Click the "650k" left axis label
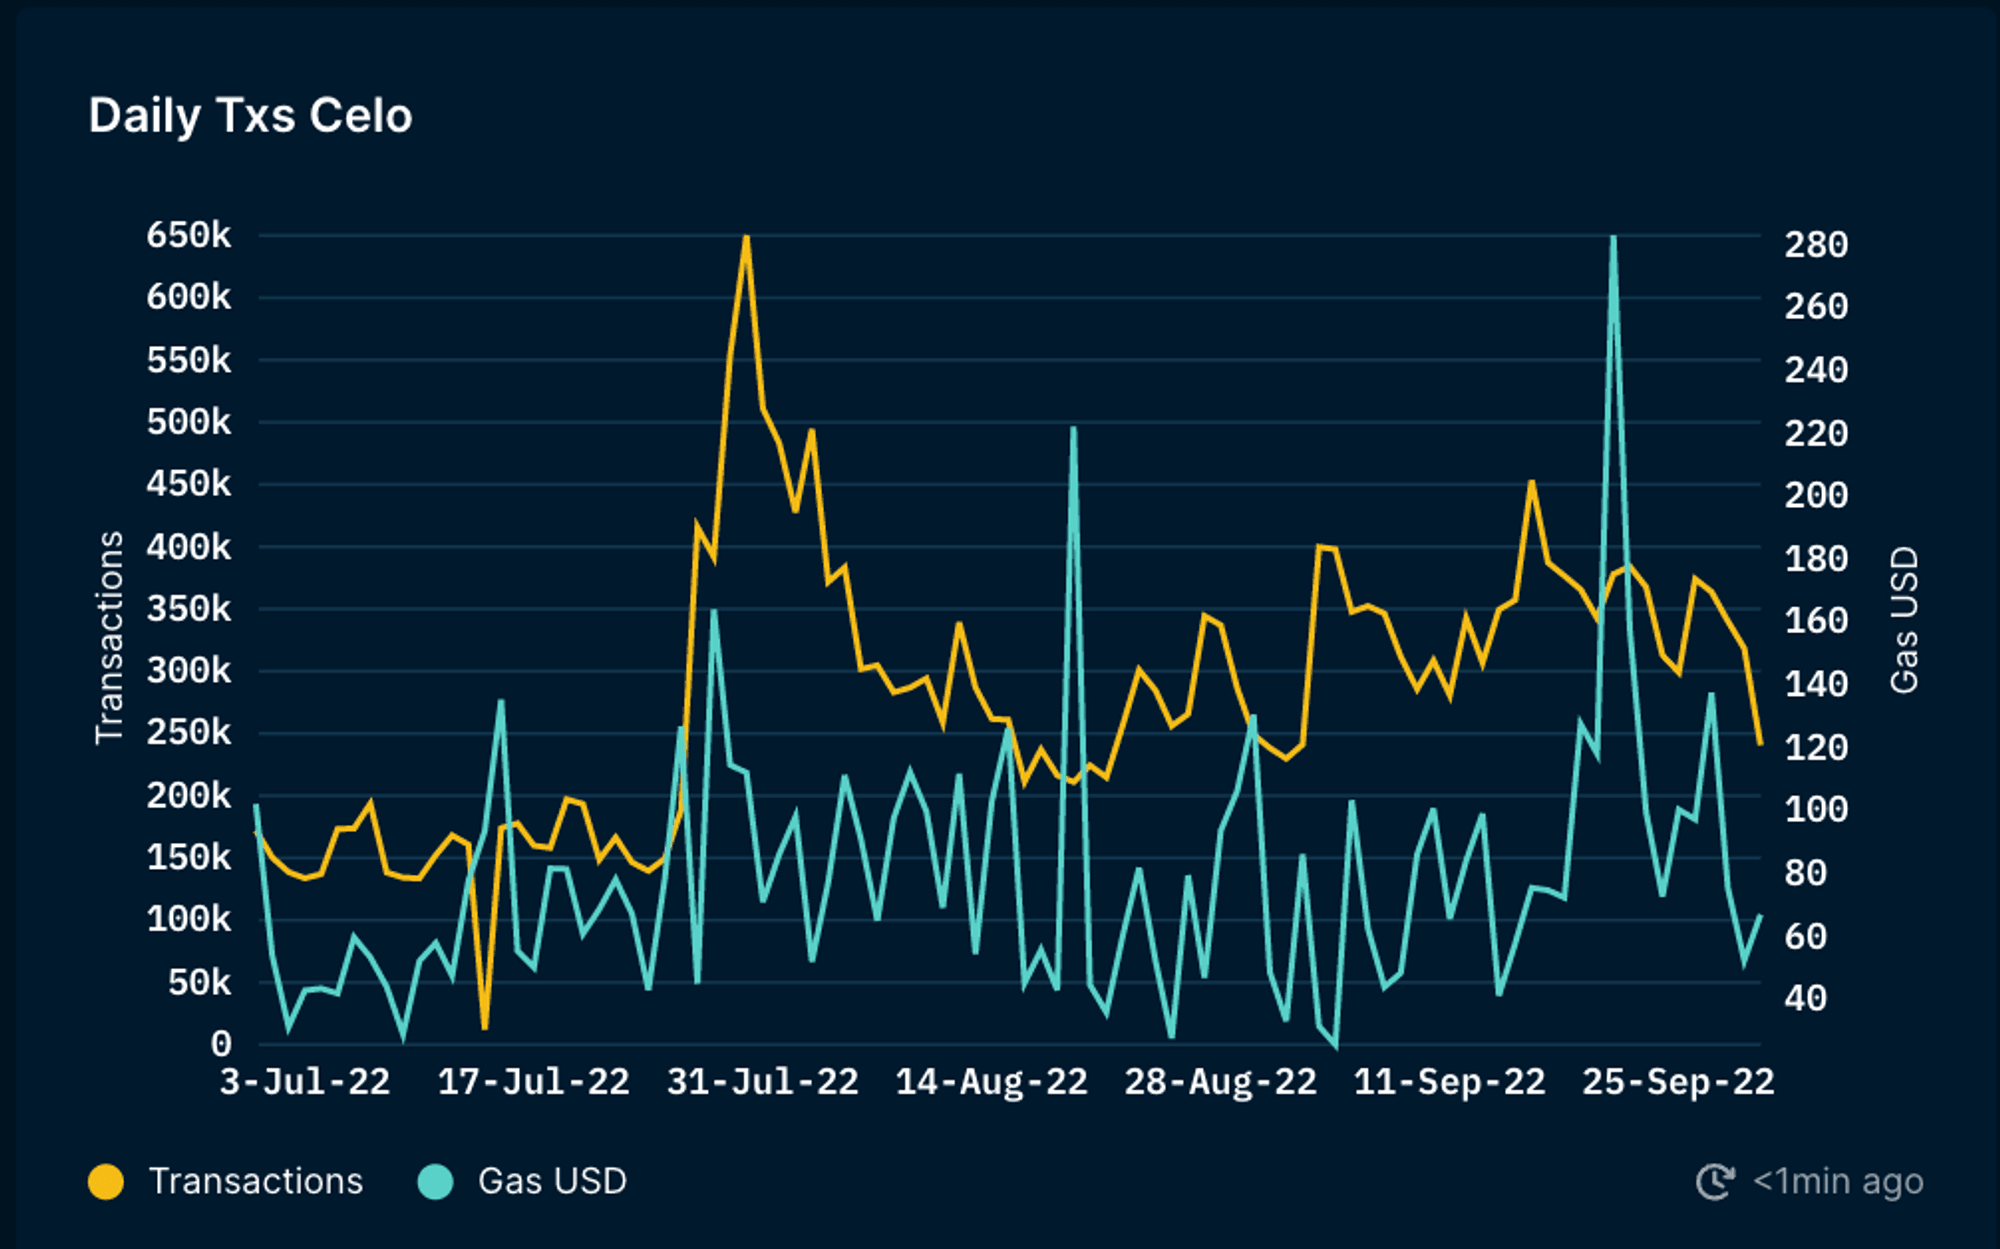Image resolution: width=2000 pixels, height=1249 pixels. (189, 235)
